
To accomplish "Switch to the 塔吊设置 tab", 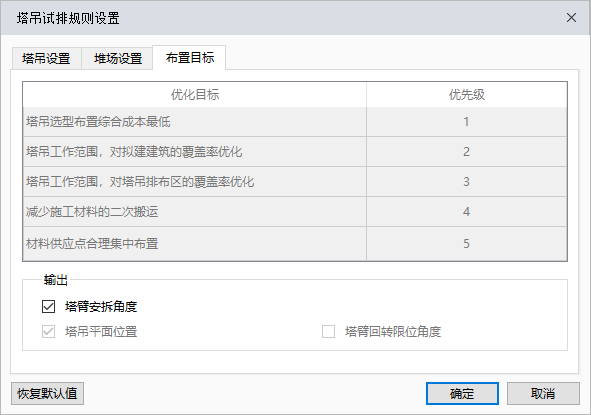I will [x=47, y=59].
